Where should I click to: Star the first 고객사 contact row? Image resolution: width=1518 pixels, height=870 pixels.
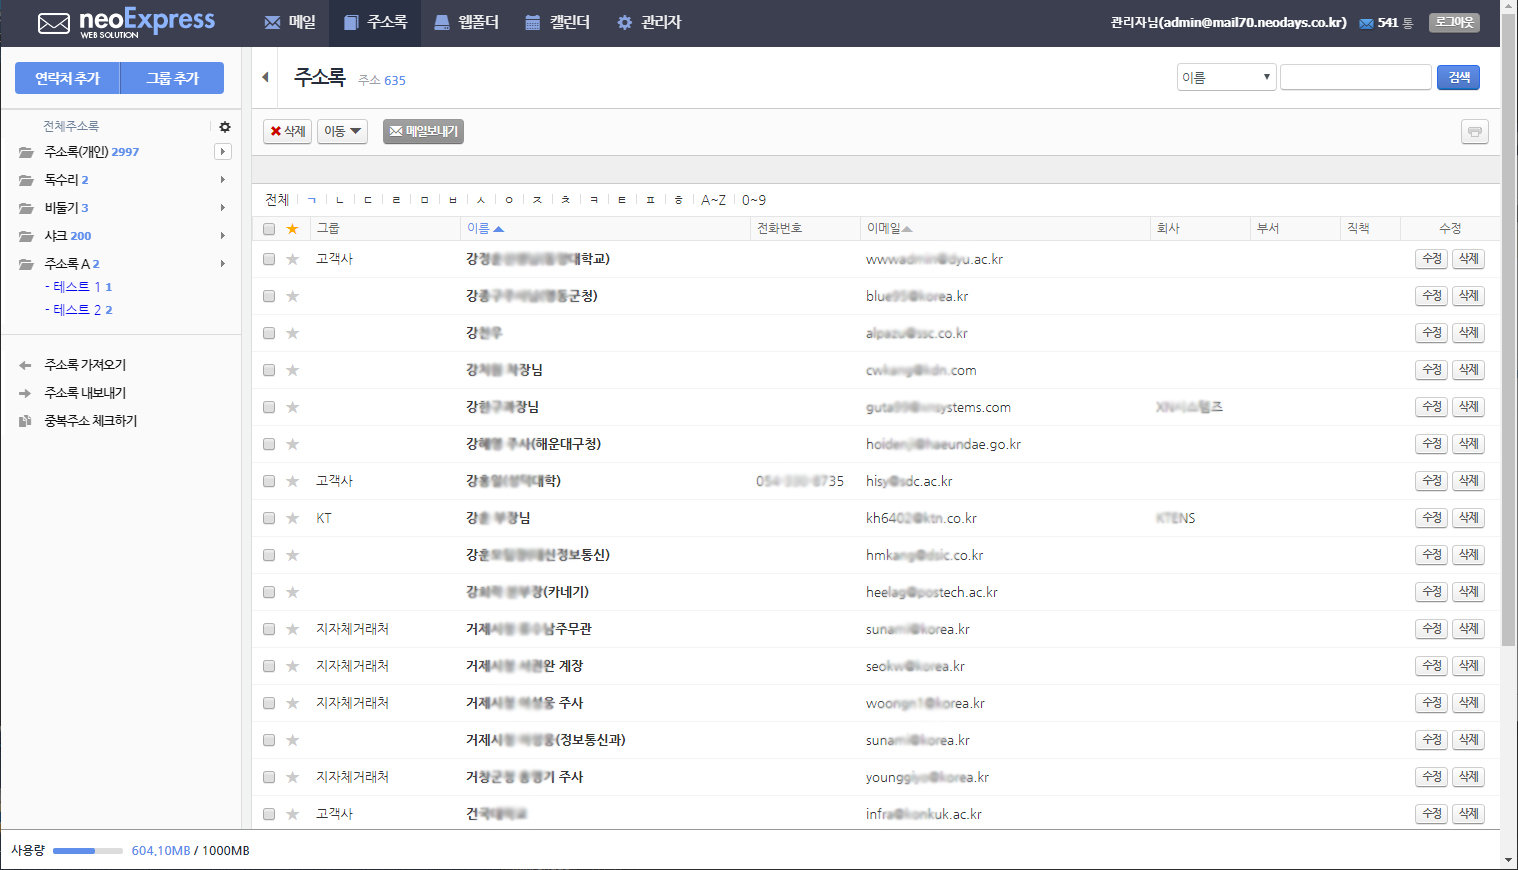(x=293, y=259)
